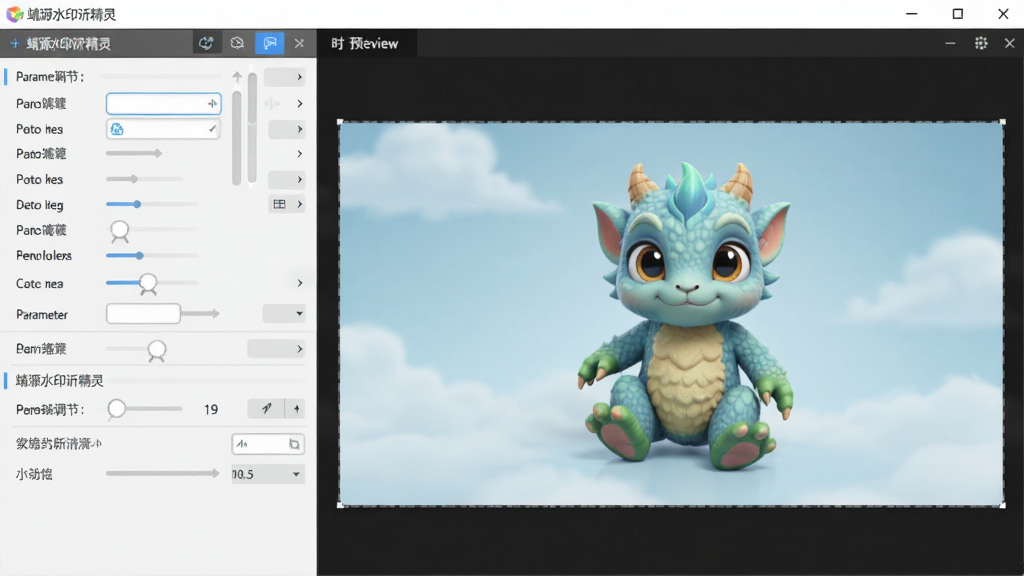Click the plus icon in the left panel header
1024x576 pixels.
coord(14,44)
